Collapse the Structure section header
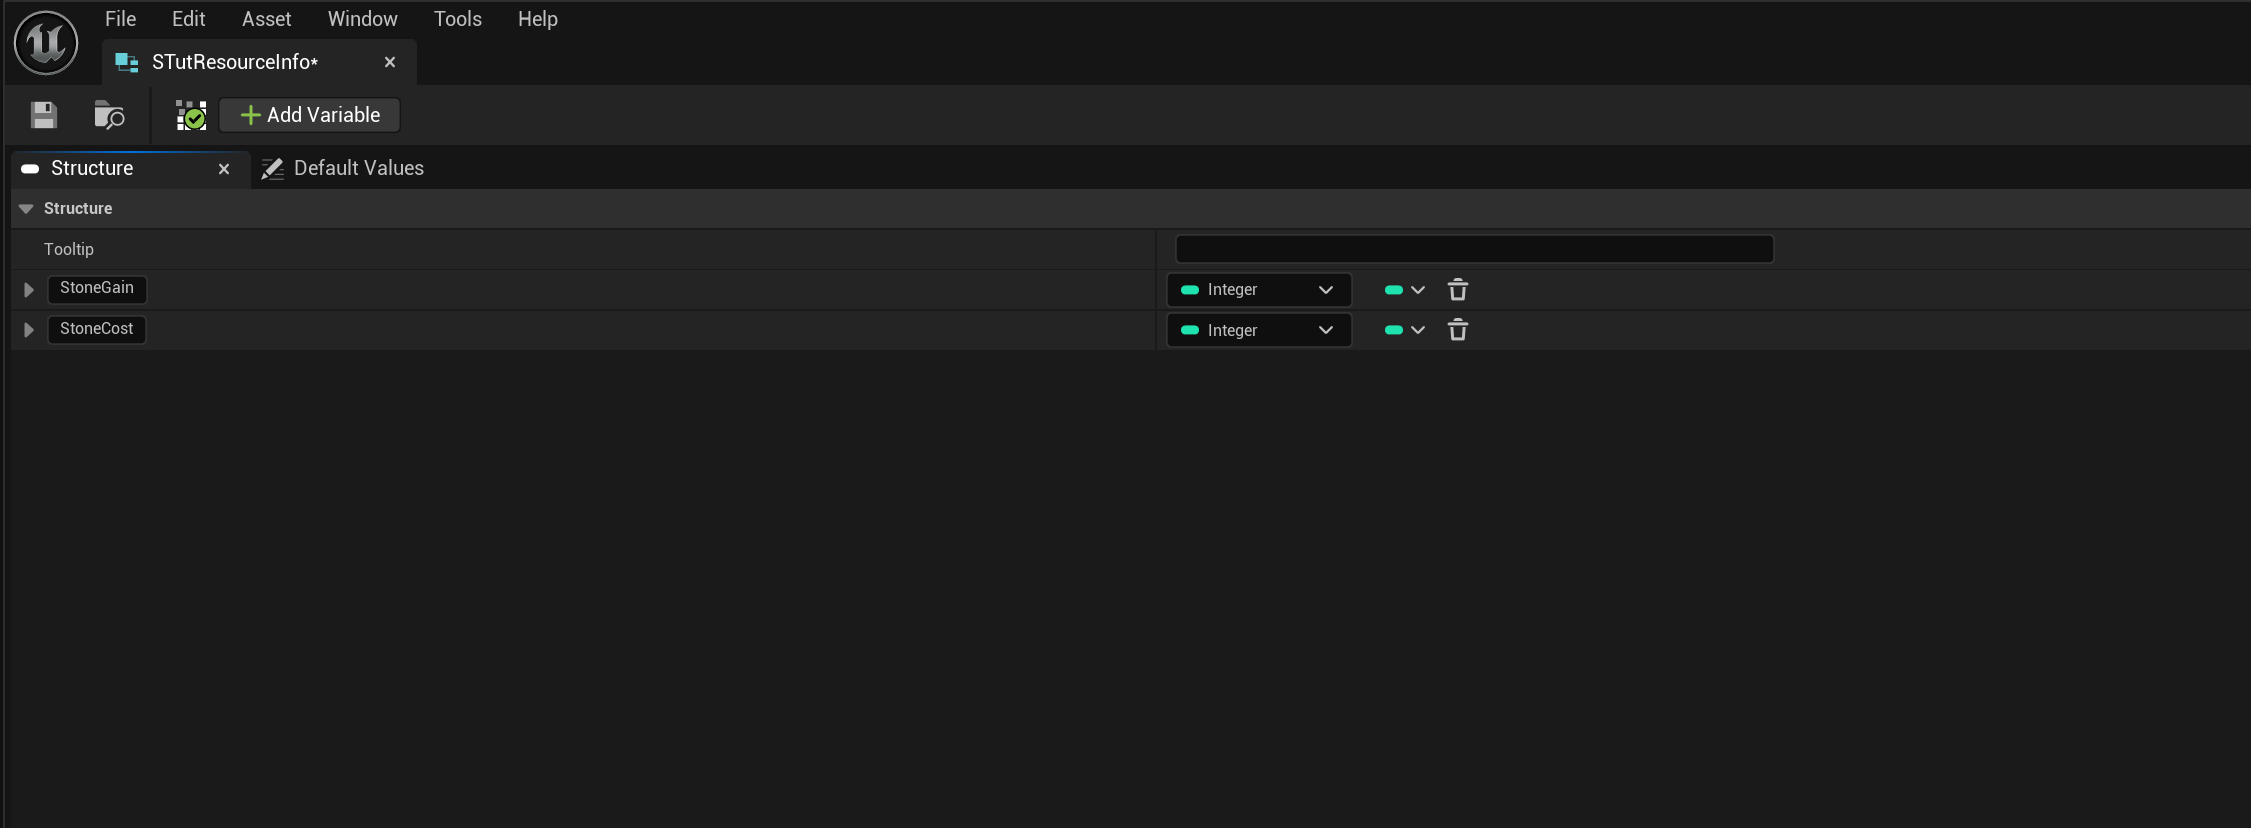This screenshot has height=828, width=2251. pyautogui.click(x=27, y=208)
